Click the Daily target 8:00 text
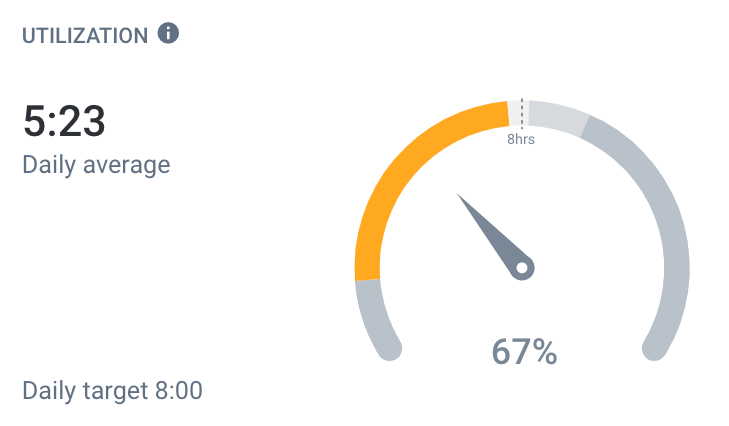The width and height of the screenshot is (729, 426). 113,391
